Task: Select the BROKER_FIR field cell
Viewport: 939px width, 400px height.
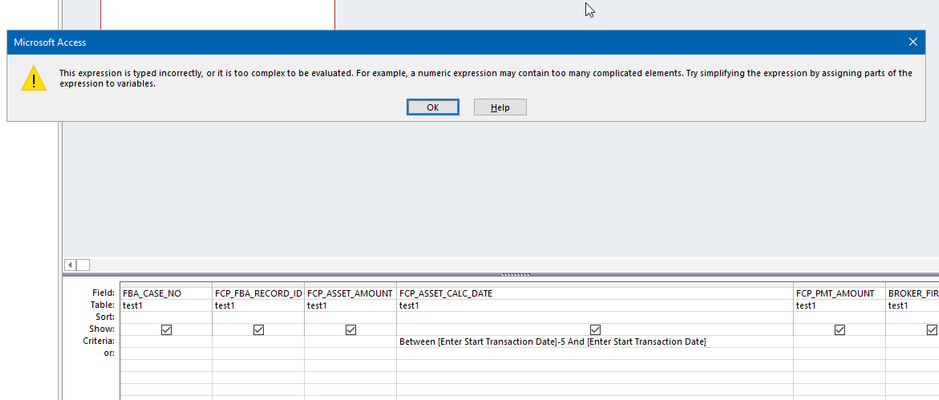Action: [913, 293]
